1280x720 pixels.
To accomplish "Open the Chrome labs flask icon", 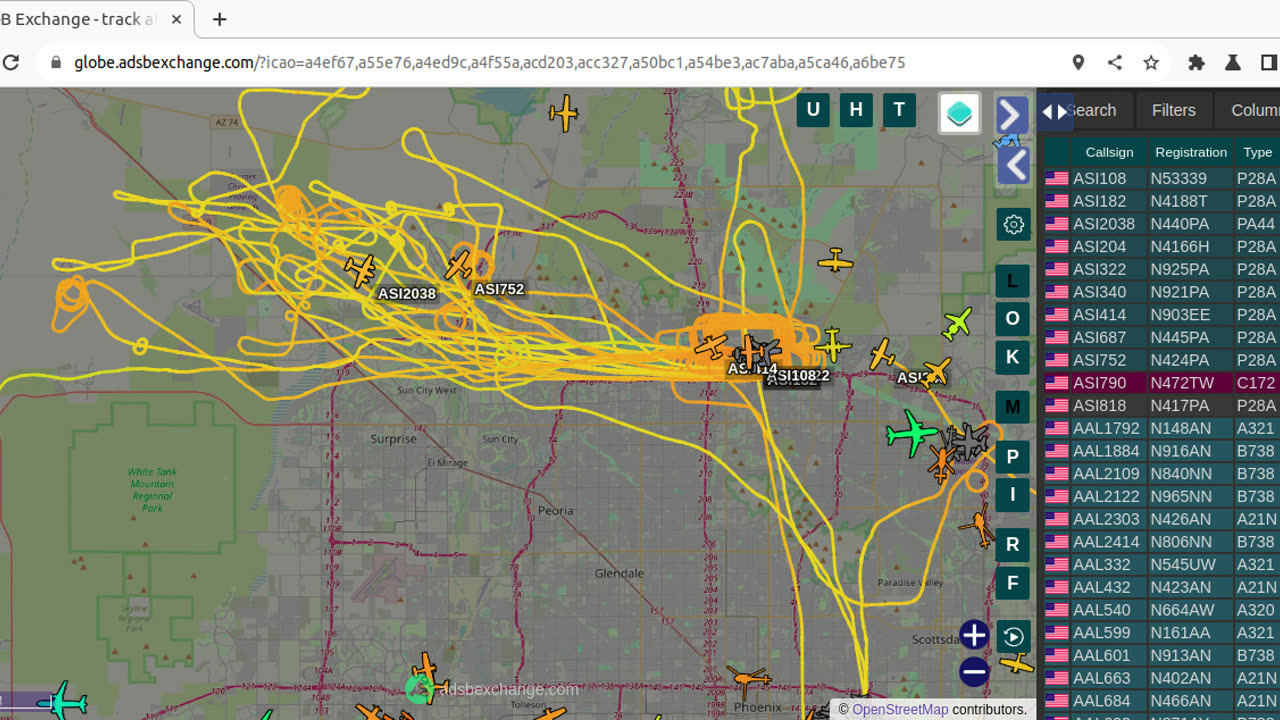I will pos(1232,62).
